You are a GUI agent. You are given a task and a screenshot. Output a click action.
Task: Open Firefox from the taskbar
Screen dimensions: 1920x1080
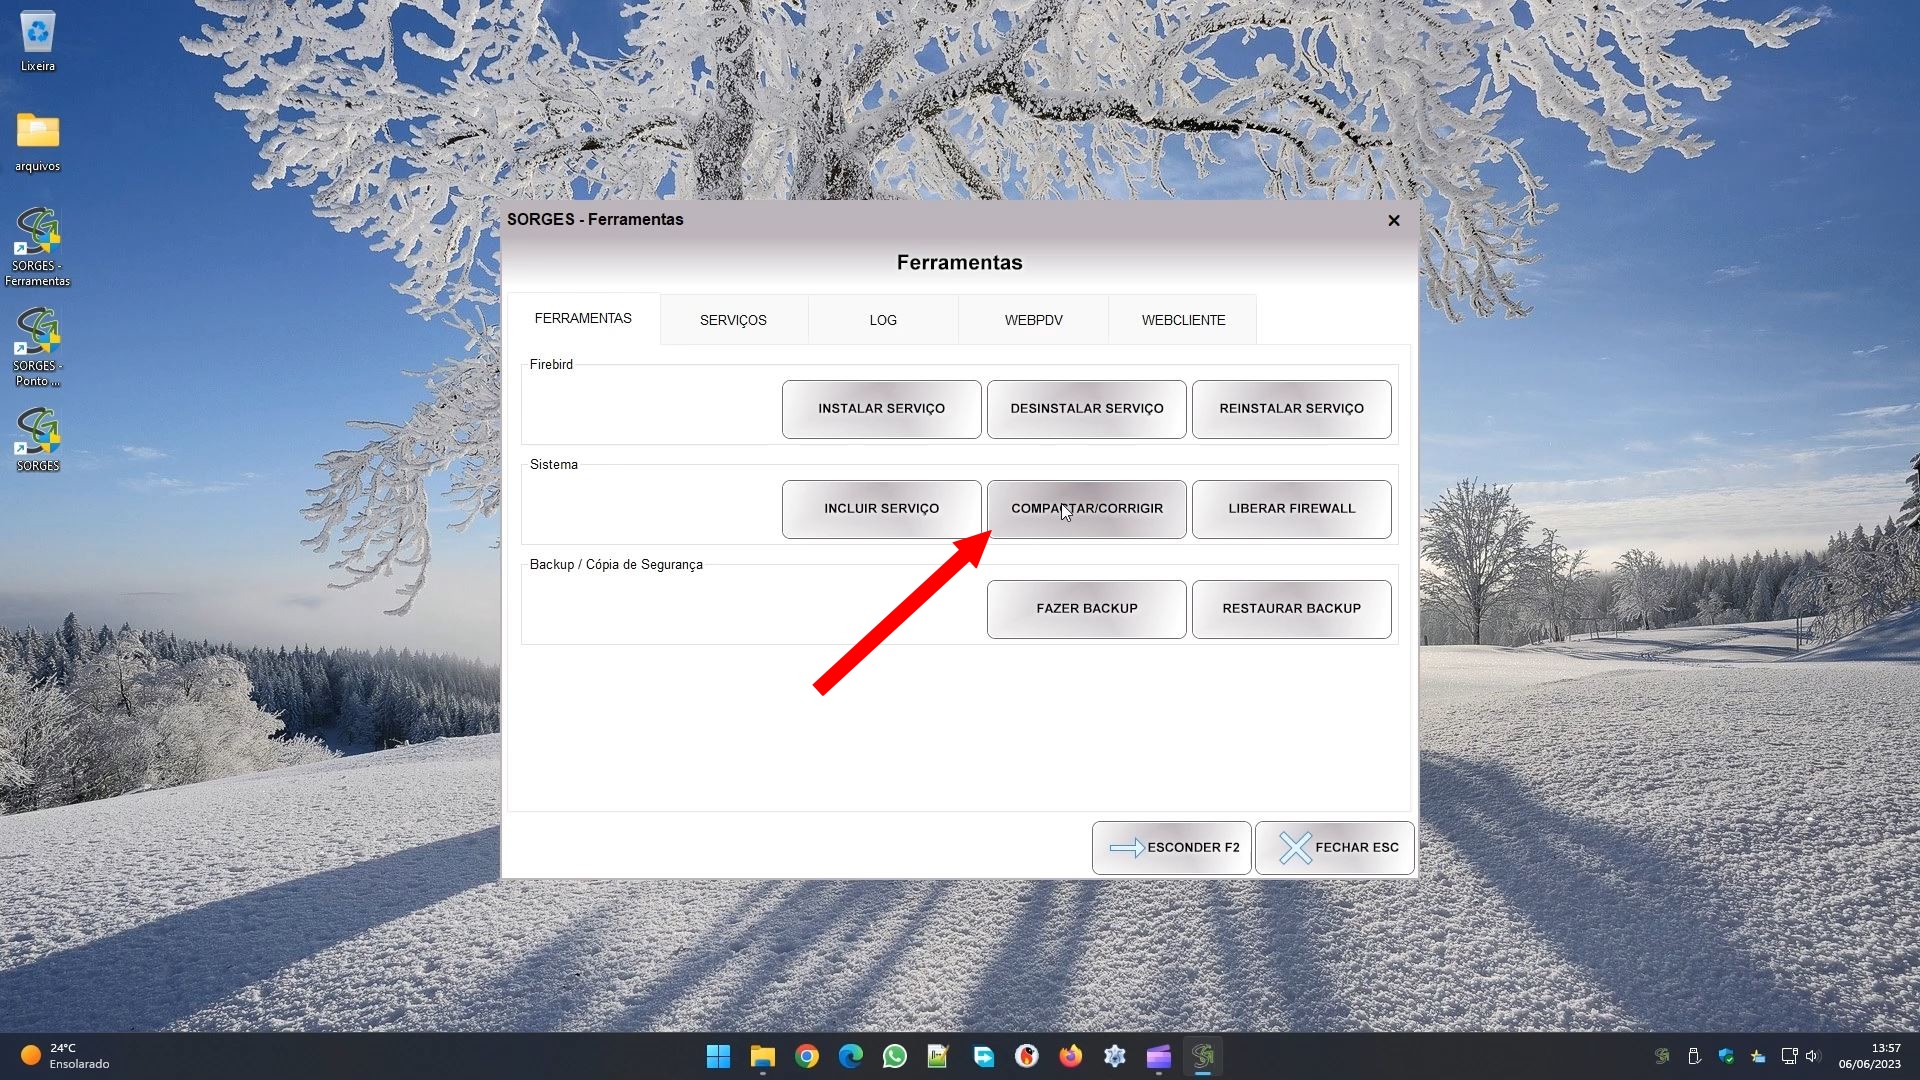[x=1070, y=1056]
